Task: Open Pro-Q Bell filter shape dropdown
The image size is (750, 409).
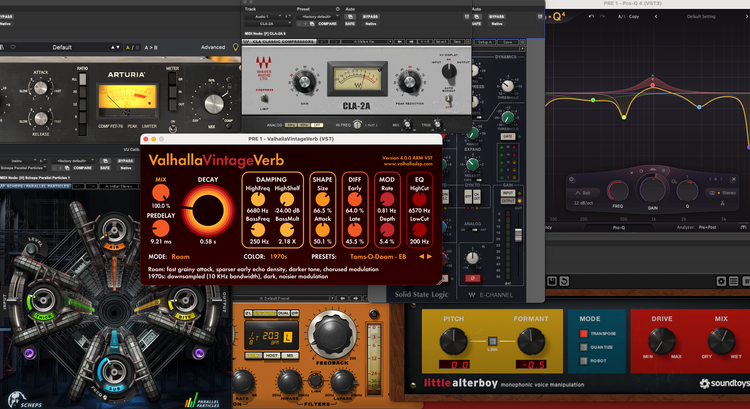Action: pos(583,193)
